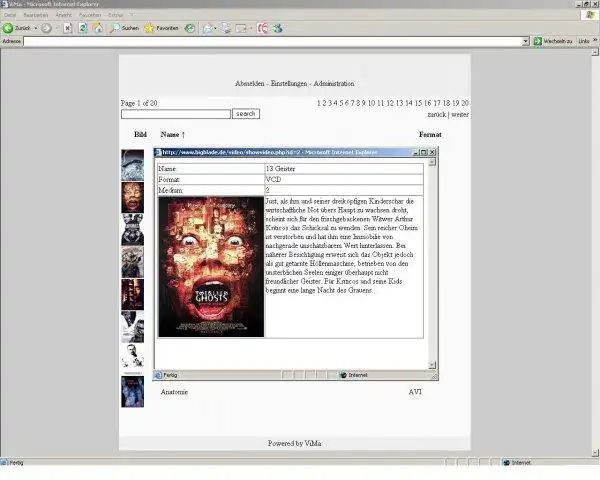The height and width of the screenshot is (480, 600).
Task: Click the Format column header
Action: (430, 134)
